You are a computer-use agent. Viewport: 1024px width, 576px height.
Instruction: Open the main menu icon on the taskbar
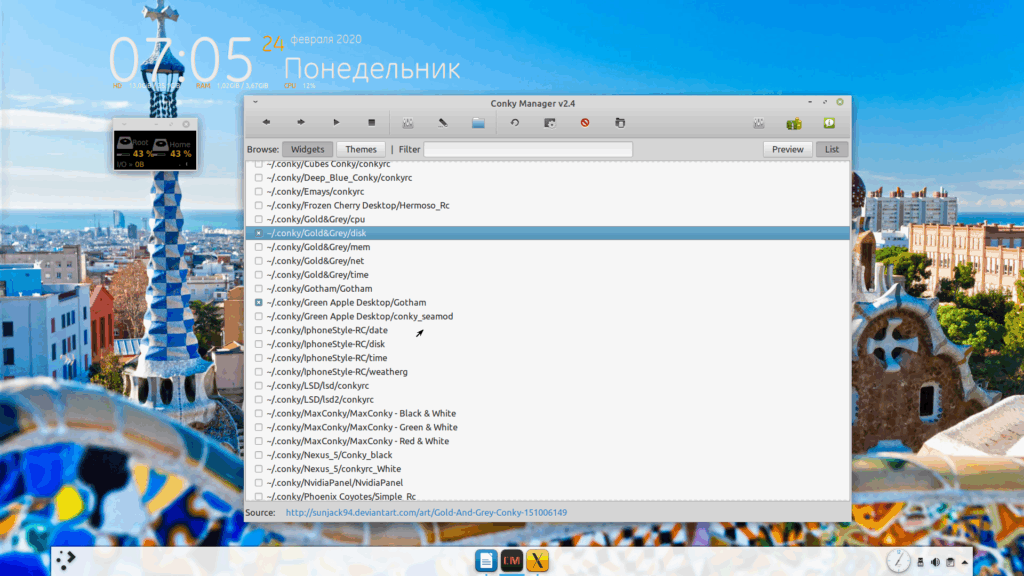[65, 560]
